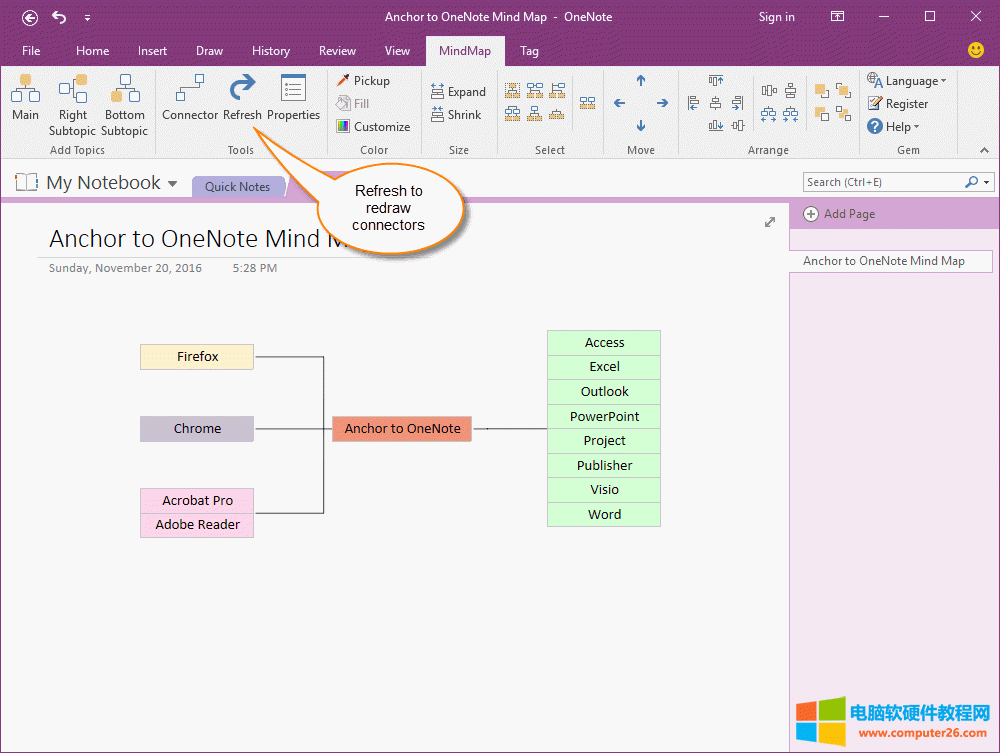Screen dimensions: 1000x753
Task: Collapse the ribbon with the arrow
Action: 983,150
